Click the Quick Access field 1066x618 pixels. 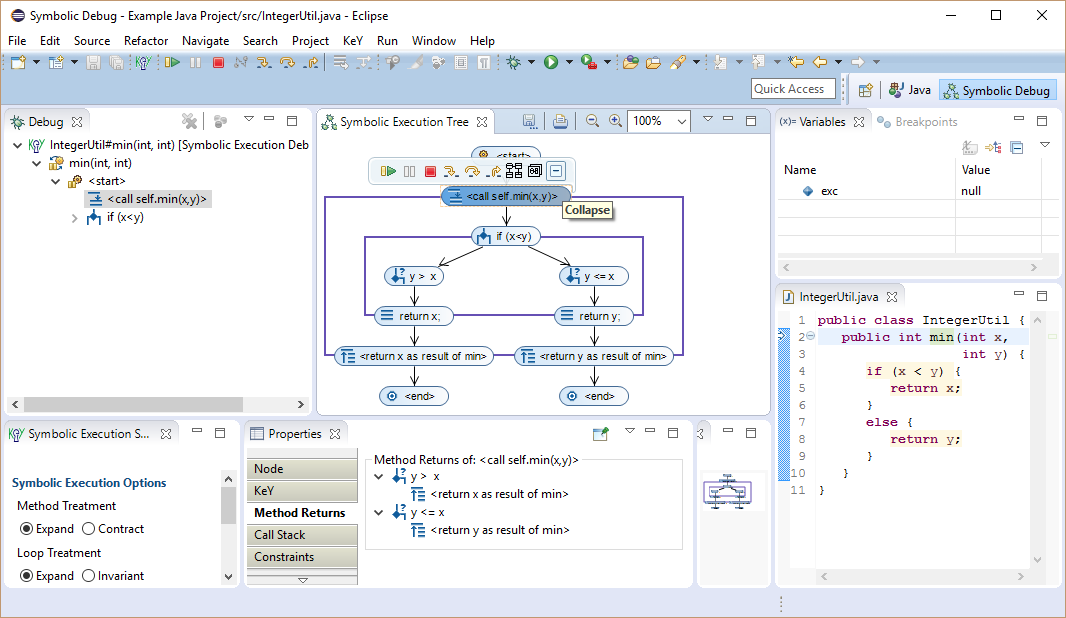793,89
